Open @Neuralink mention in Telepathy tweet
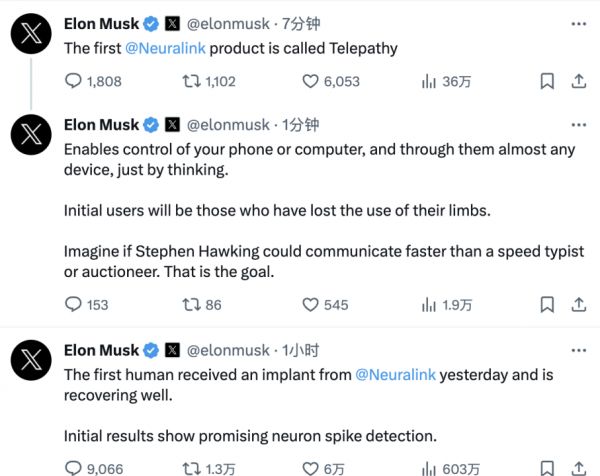The image size is (600, 476). tap(165, 47)
